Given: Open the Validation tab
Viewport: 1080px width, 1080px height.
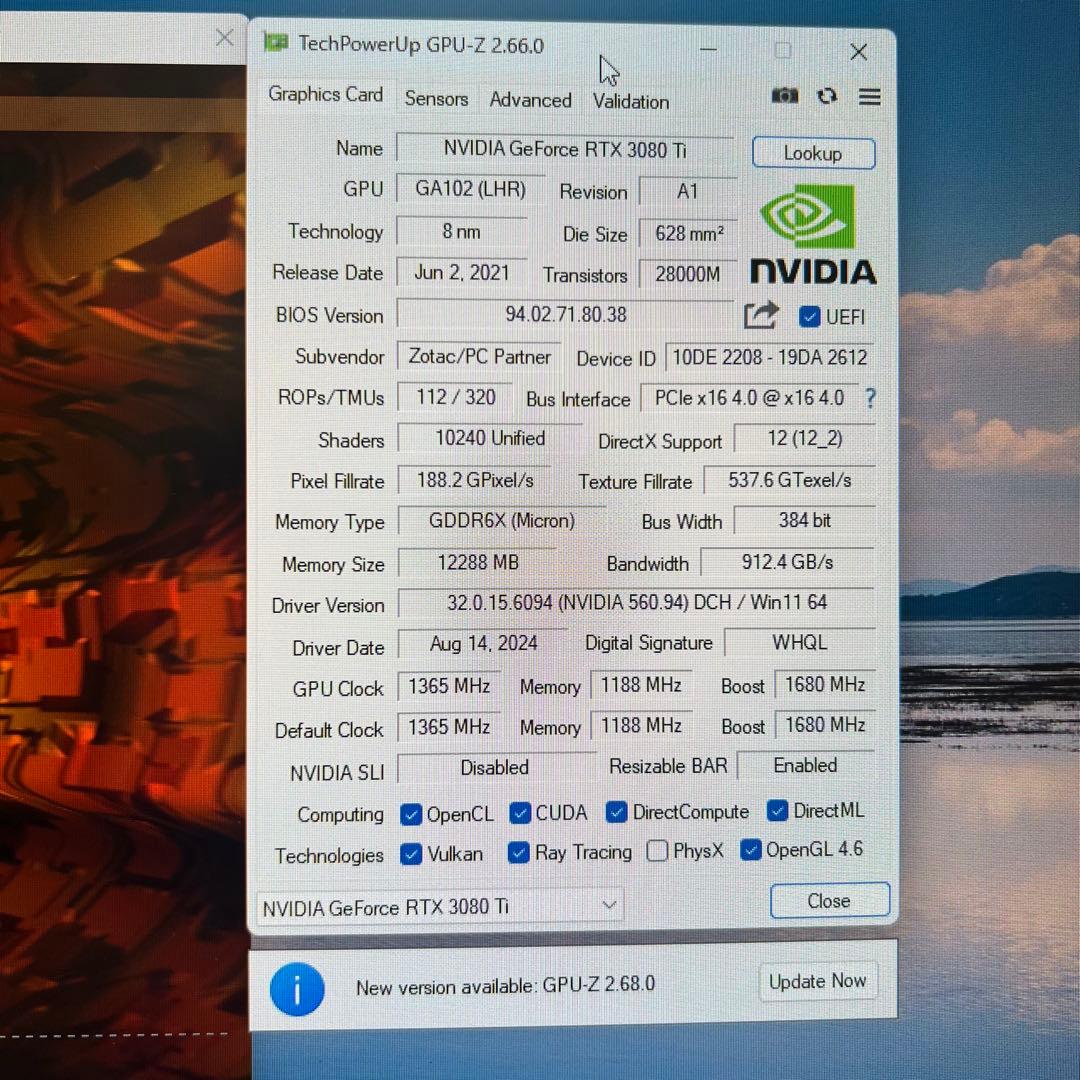Looking at the screenshot, I should pos(630,101).
